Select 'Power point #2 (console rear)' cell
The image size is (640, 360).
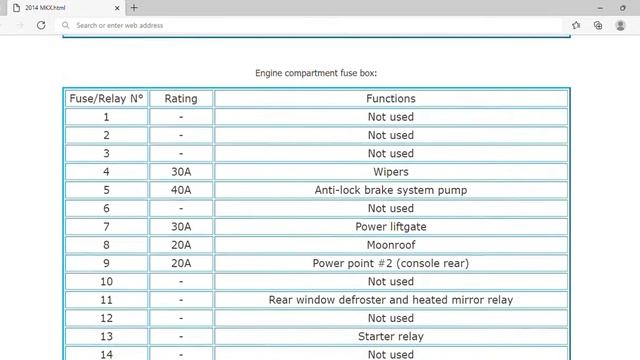[391, 263]
